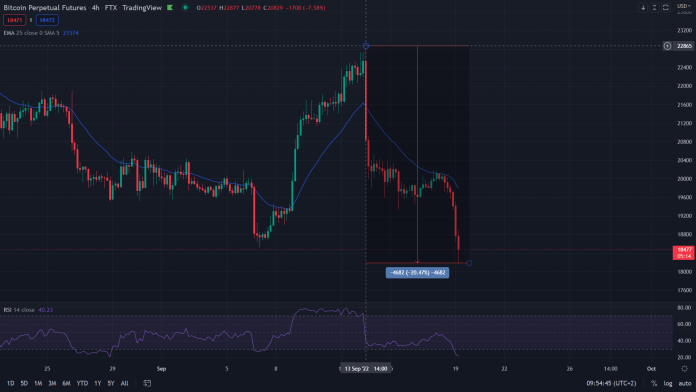Click the EMA value 21574
The width and height of the screenshot is (696, 392).
pyautogui.click(x=71, y=33)
